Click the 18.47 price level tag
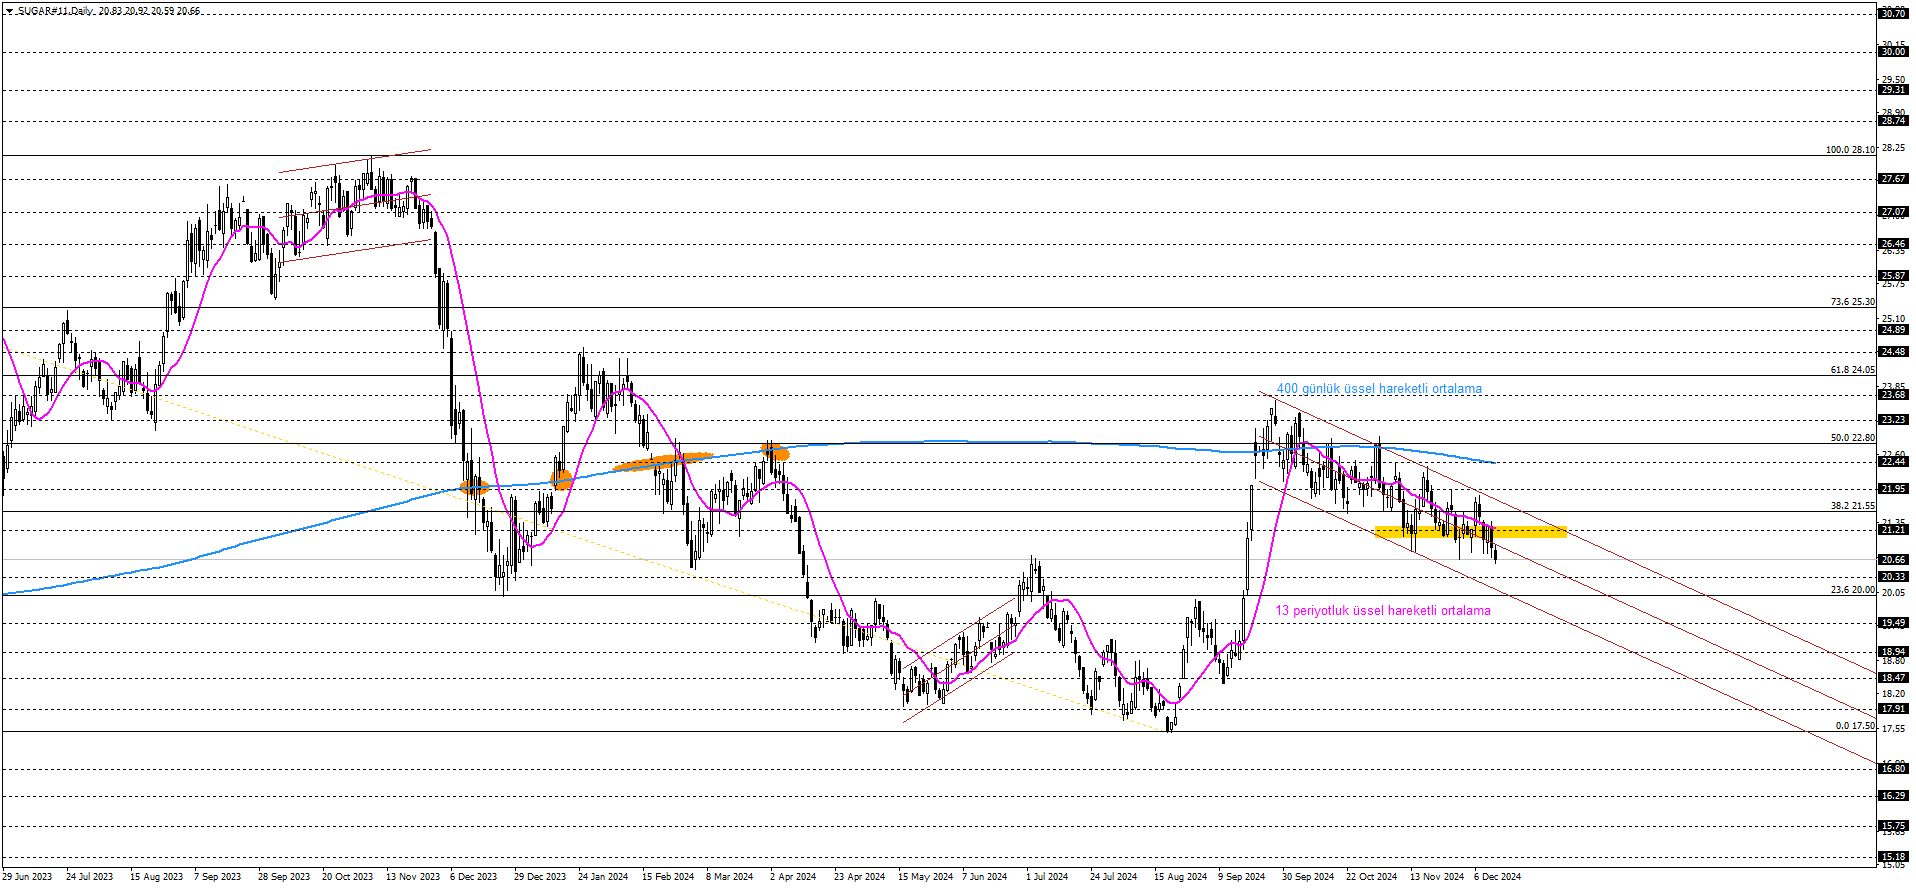 (1893, 678)
